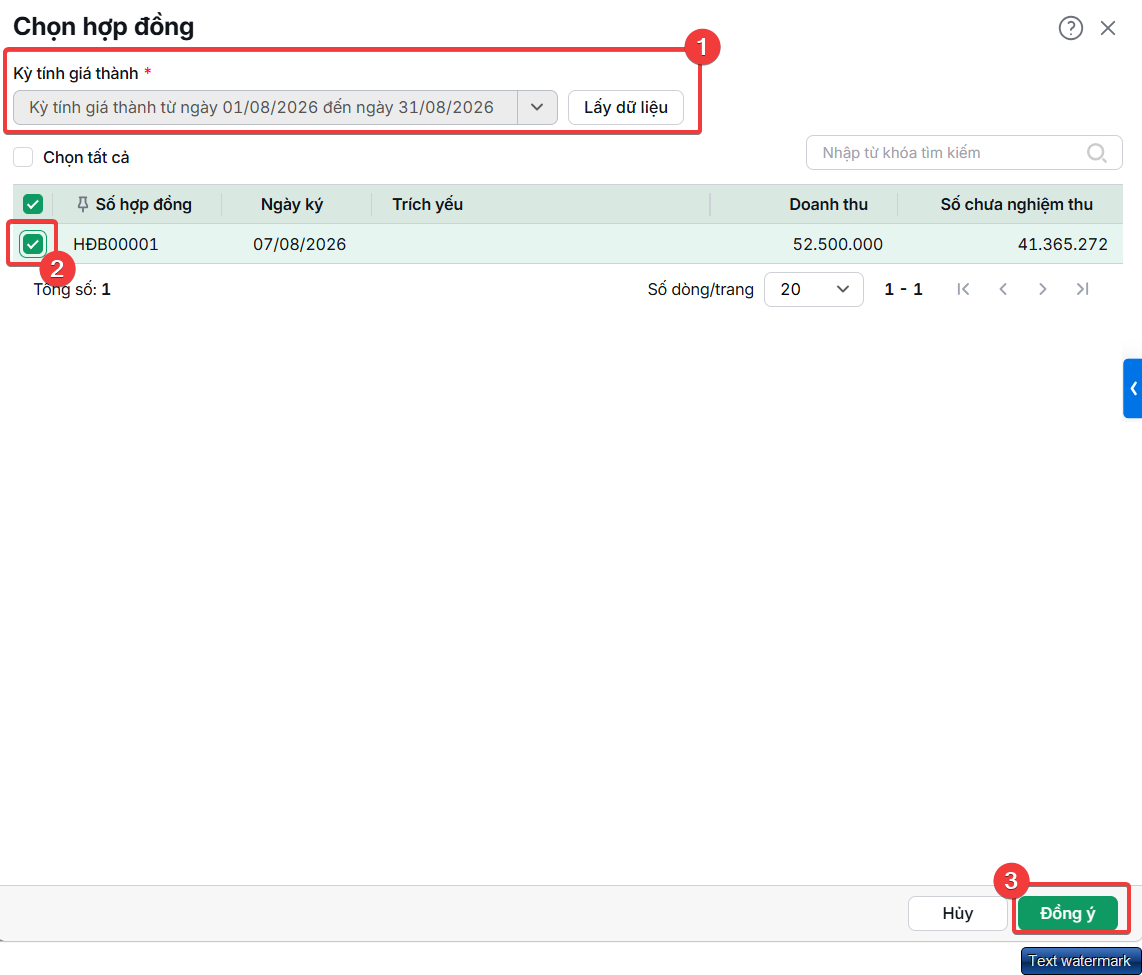This screenshot has height=975, width=1142.
Task: Click the revenue value 52.500.000
Action: (x=838, y=245)
